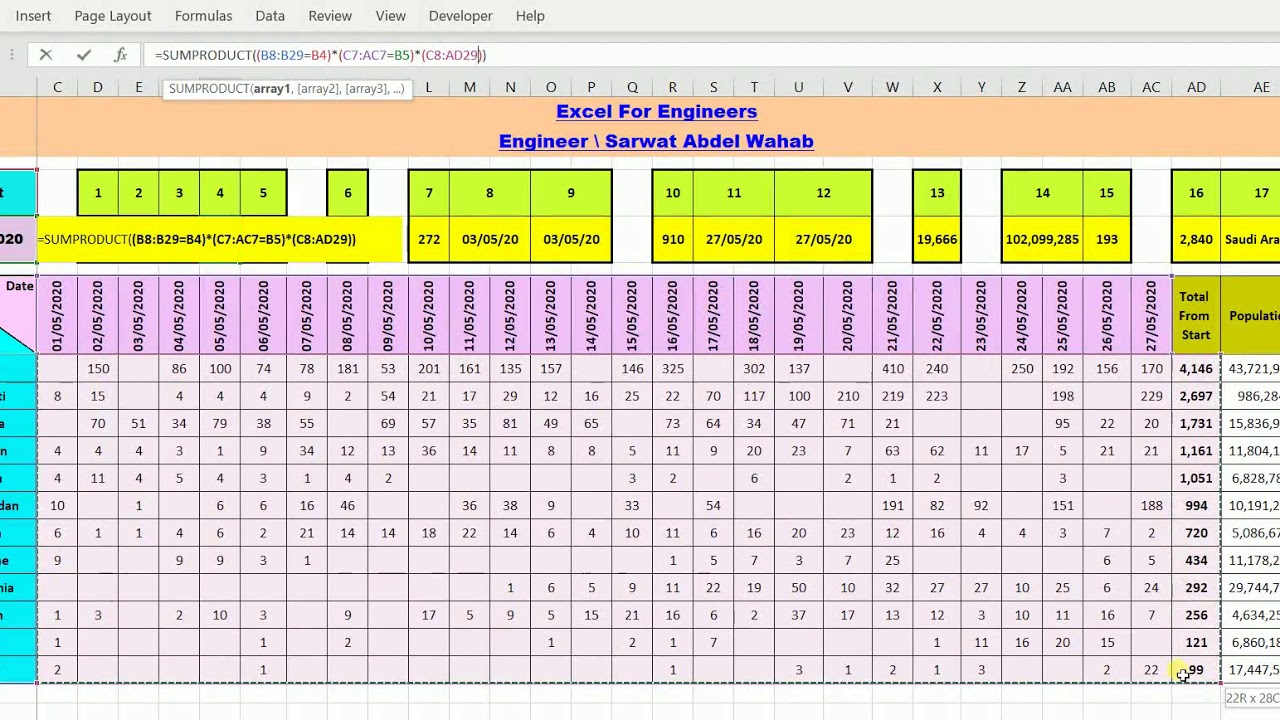Select cell value 191 in column W
1280x720 pixels.
pyautogui.click(x=893, y=506)
